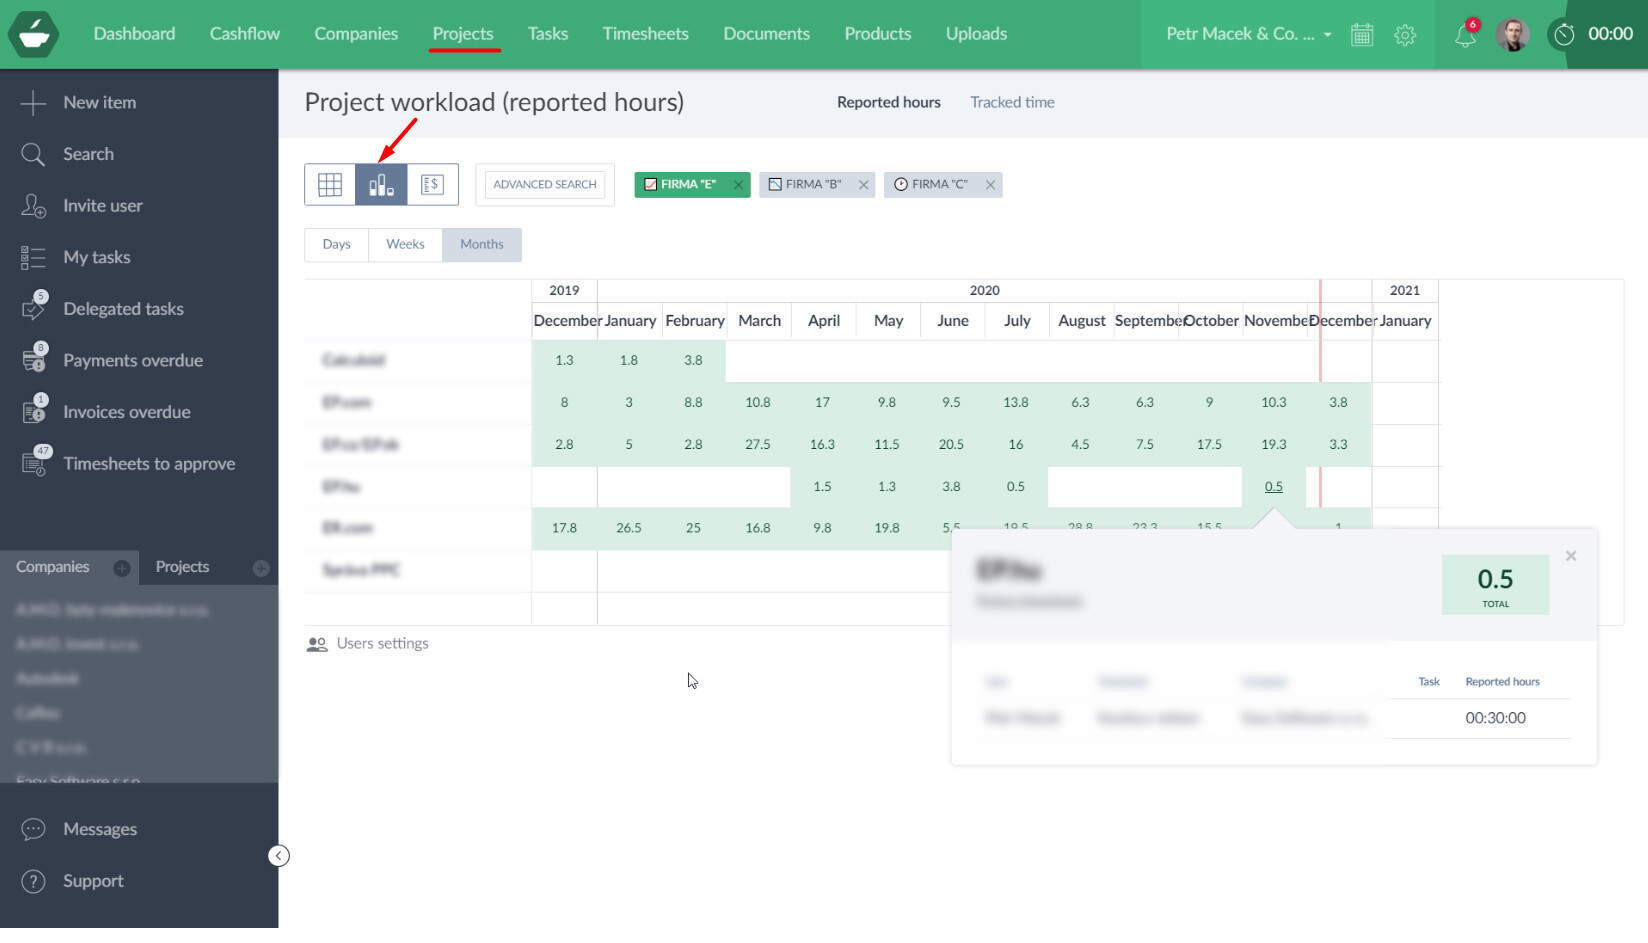Open the Timesheets menu
This screenshot has width=1648, height=943.
tap(646, 34)
